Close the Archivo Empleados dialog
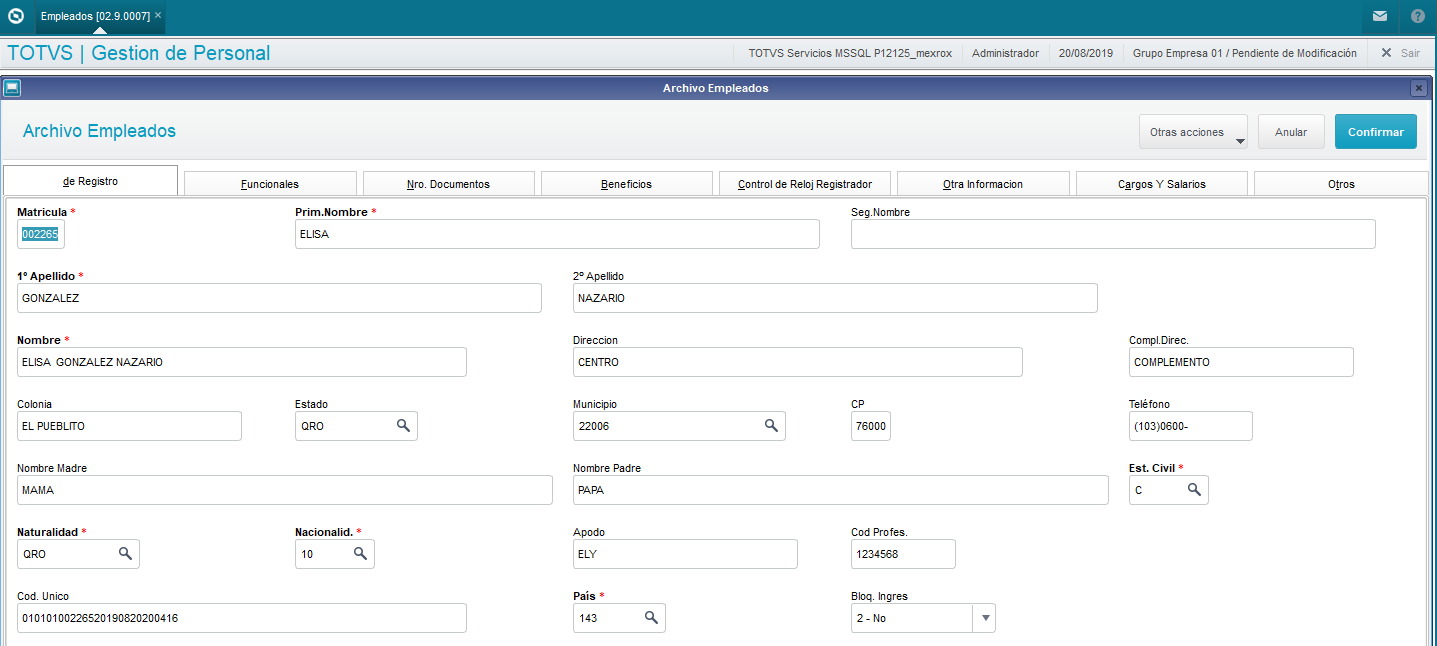Viewport: 1437px width, 646px height. coord(1418,88)
